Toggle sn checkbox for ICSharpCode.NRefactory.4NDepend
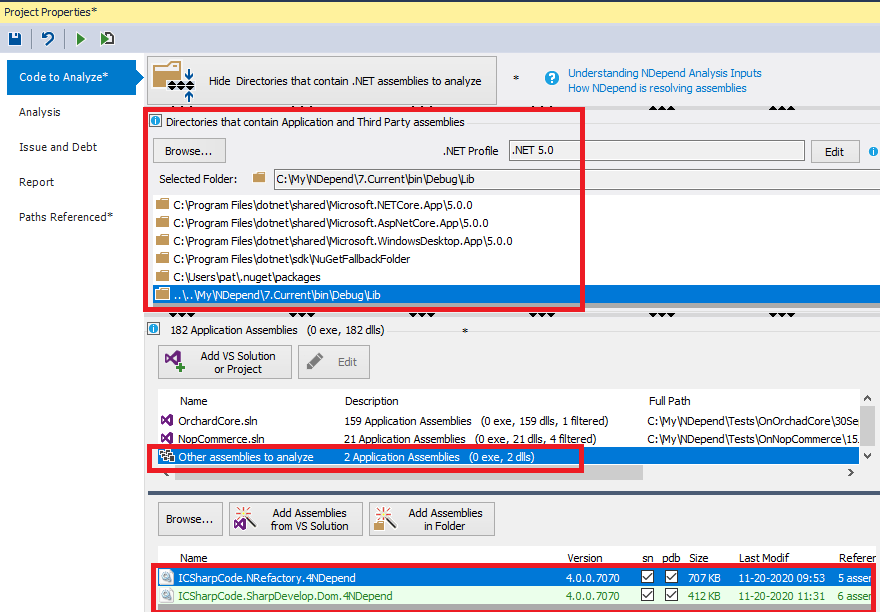The height and width of the screenshot is (612, 880). (x=648, y=577)
